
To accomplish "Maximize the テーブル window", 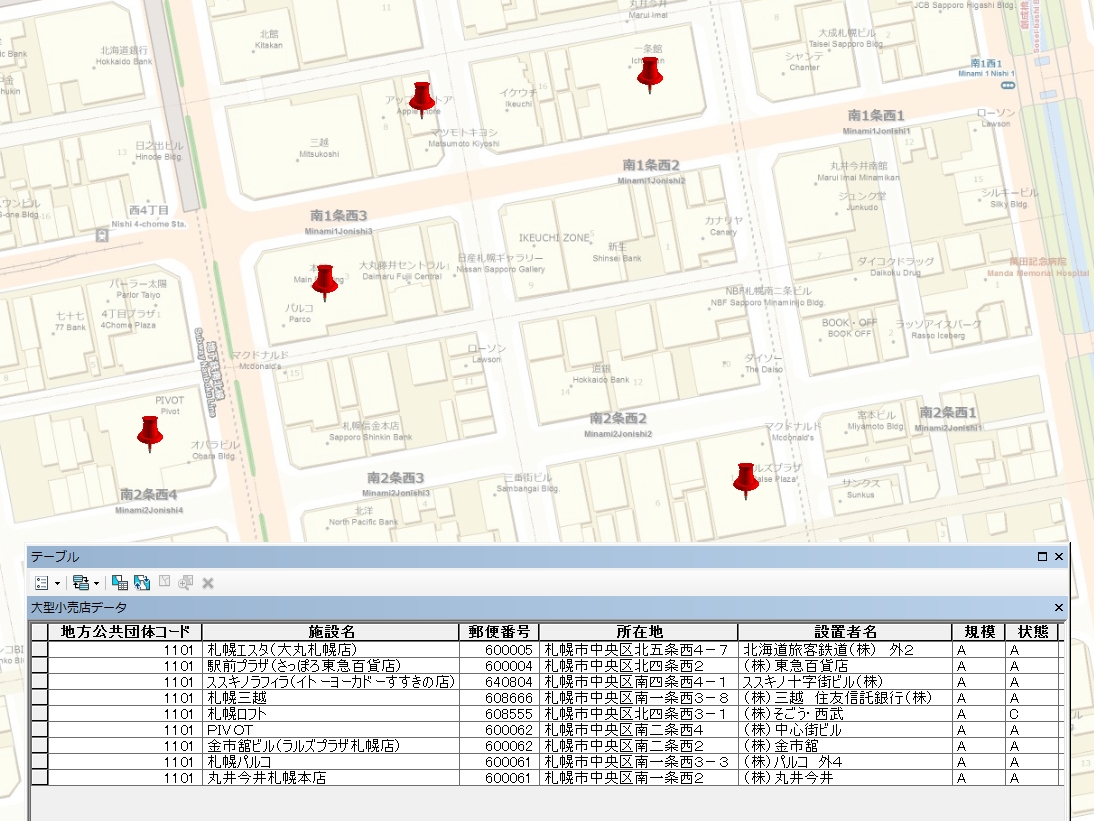I will pos(1042,557).
